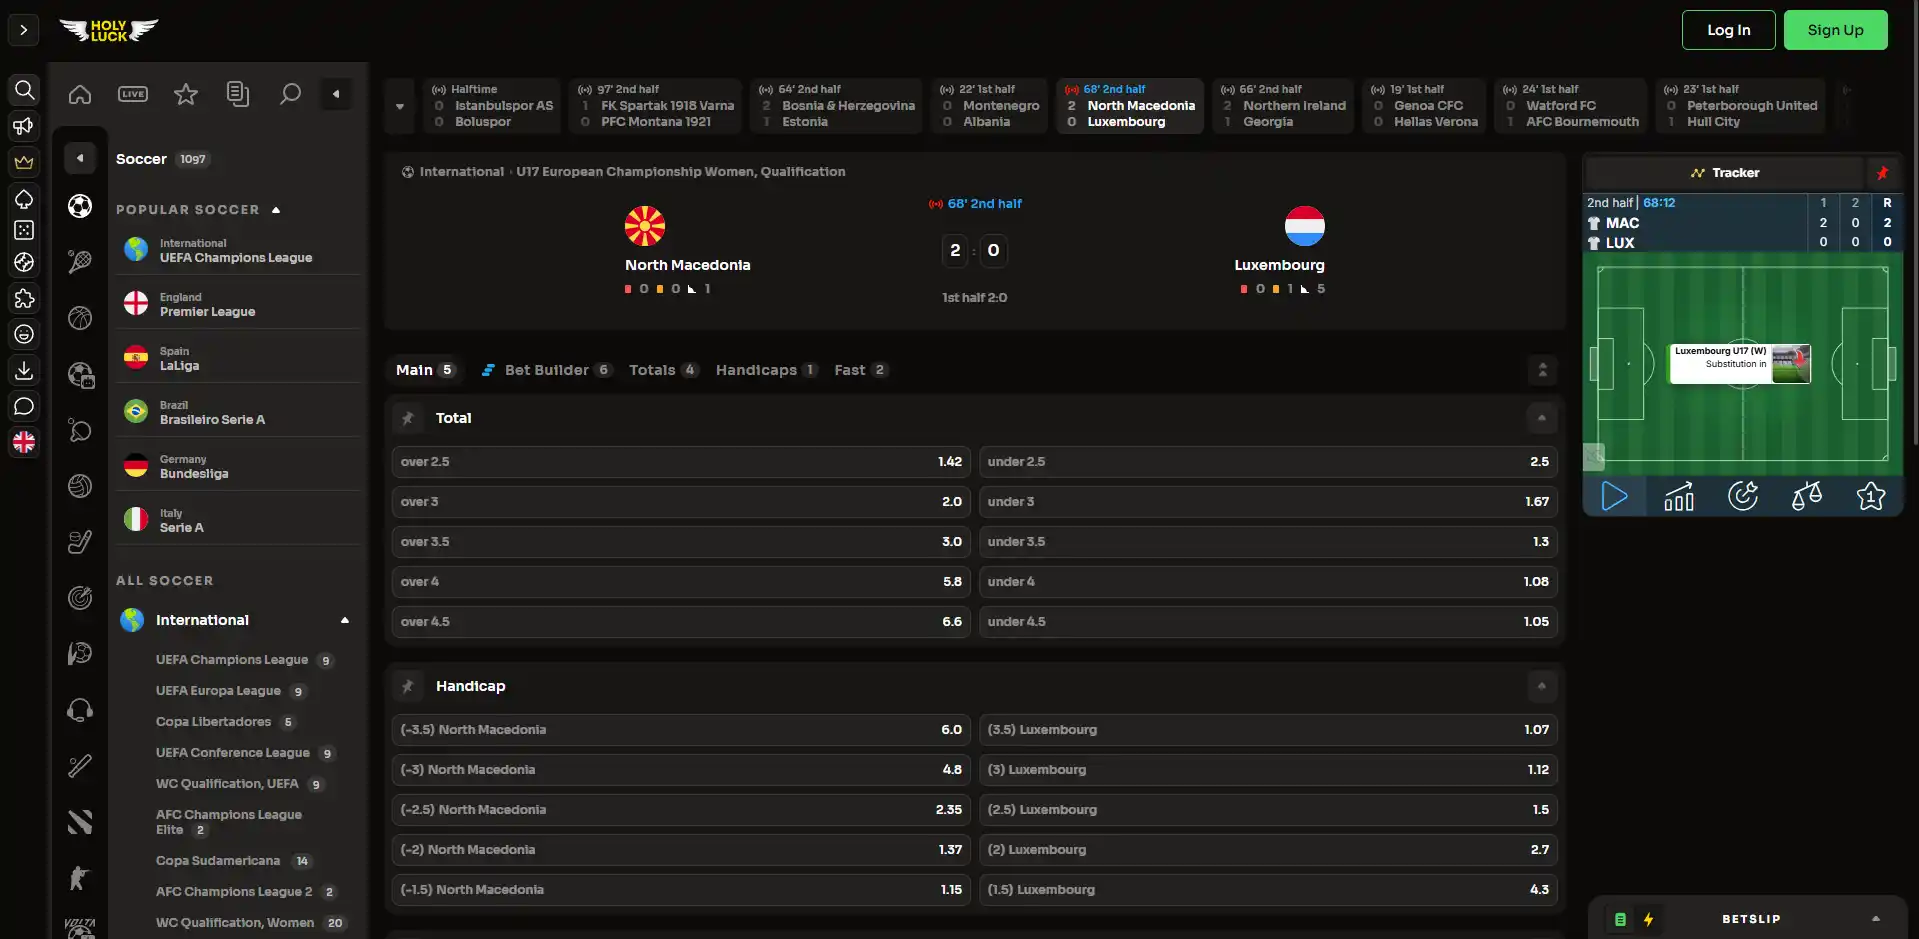Collapse the Total market section
Screen dimensions: 1919x939
tap(1541, 418)
